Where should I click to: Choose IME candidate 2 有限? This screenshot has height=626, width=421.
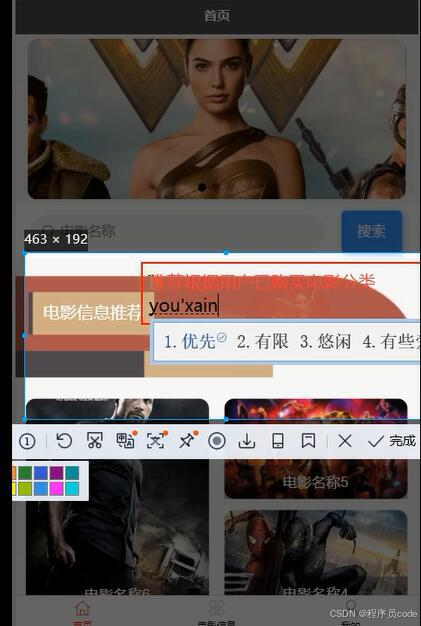(x=263, y=342)
